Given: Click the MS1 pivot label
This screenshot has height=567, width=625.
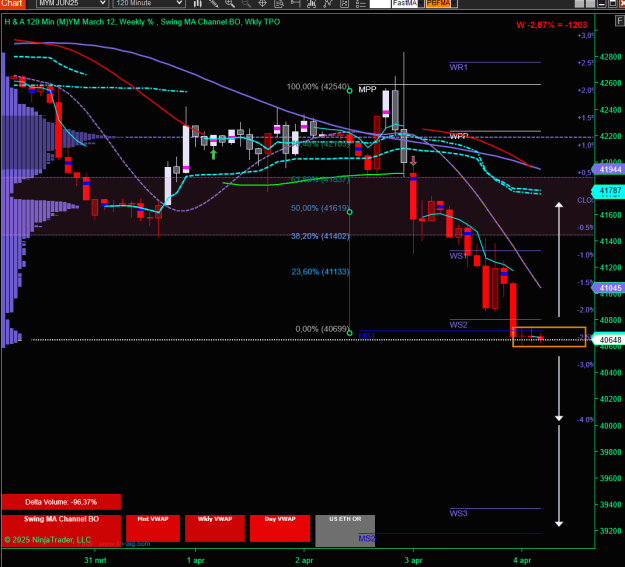Looking at the screenshot, I should coord(367,336).
